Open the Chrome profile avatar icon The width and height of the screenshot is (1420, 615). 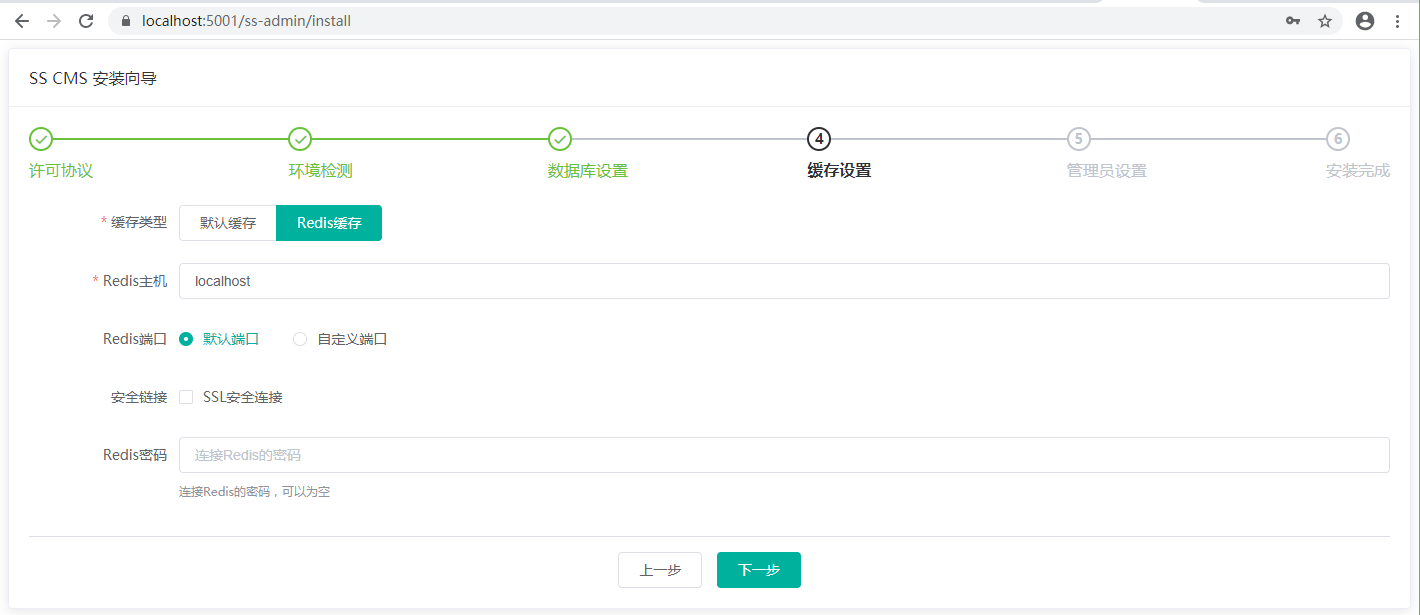click(1365, 21)
